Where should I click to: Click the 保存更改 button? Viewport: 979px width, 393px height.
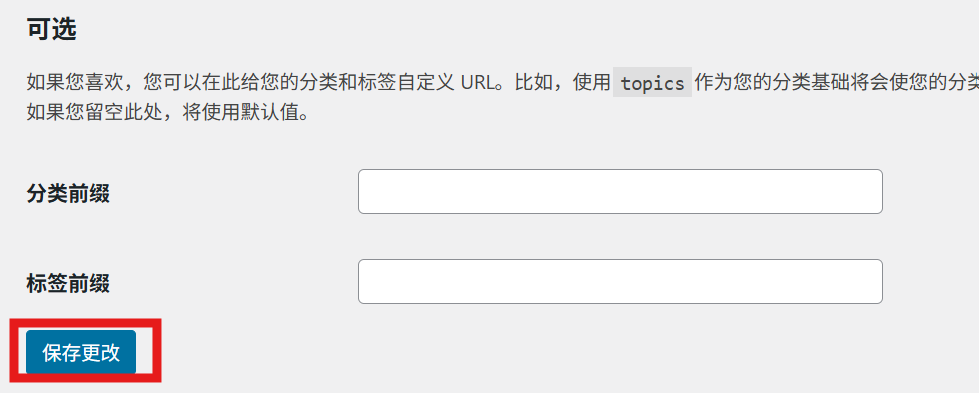click(x=81, y=352)
